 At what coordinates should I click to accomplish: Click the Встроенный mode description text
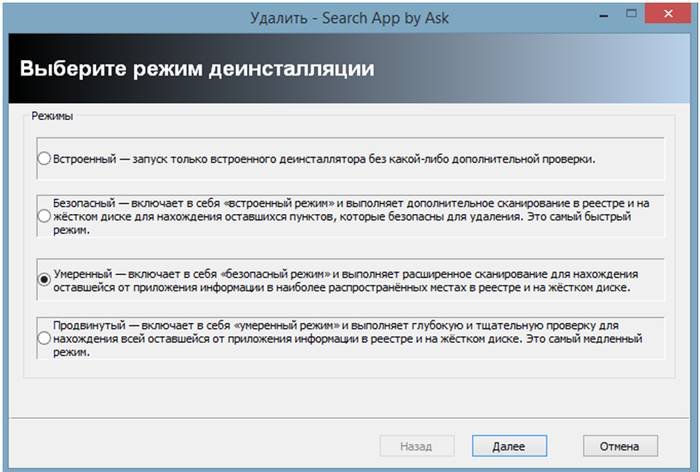[325, 158]
